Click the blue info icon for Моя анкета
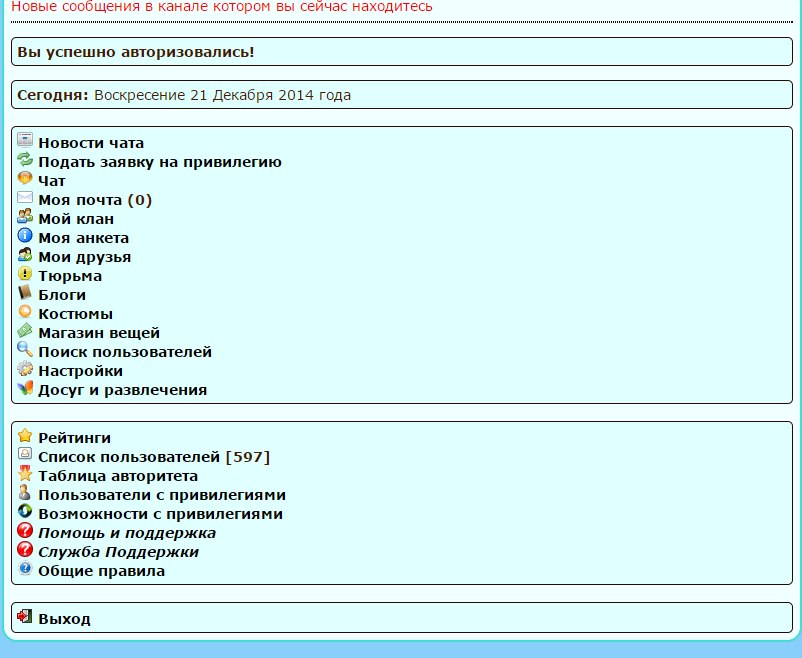Viewport: 802px width, 658px height. coord(25,237)
